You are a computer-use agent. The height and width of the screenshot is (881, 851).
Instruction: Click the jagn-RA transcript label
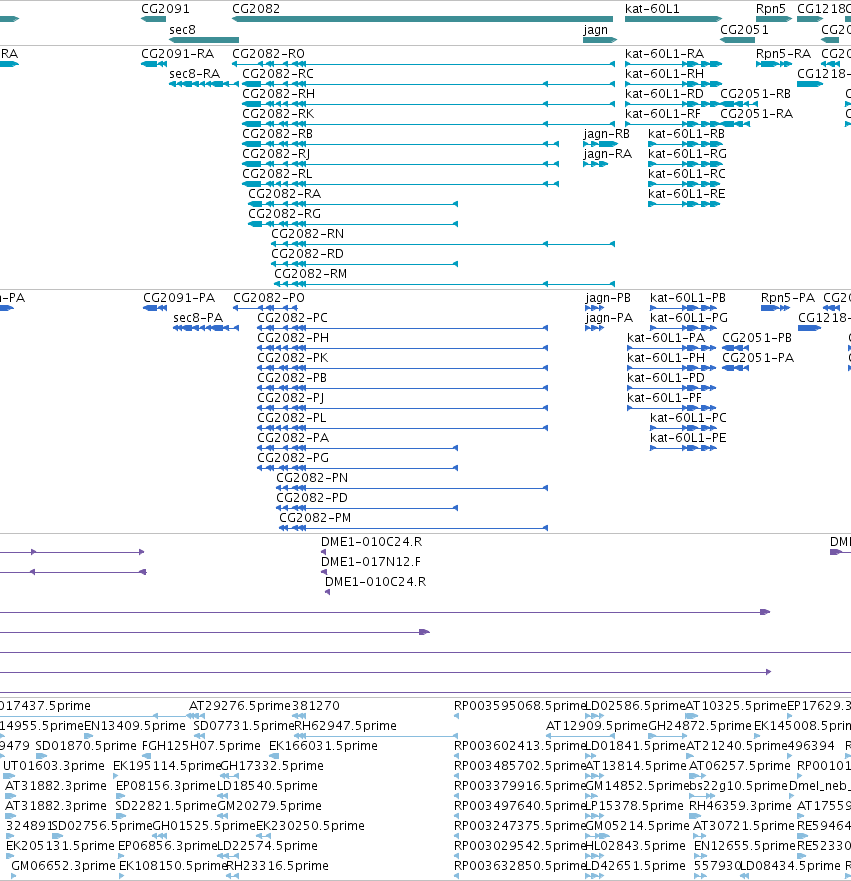click(608, 153)
